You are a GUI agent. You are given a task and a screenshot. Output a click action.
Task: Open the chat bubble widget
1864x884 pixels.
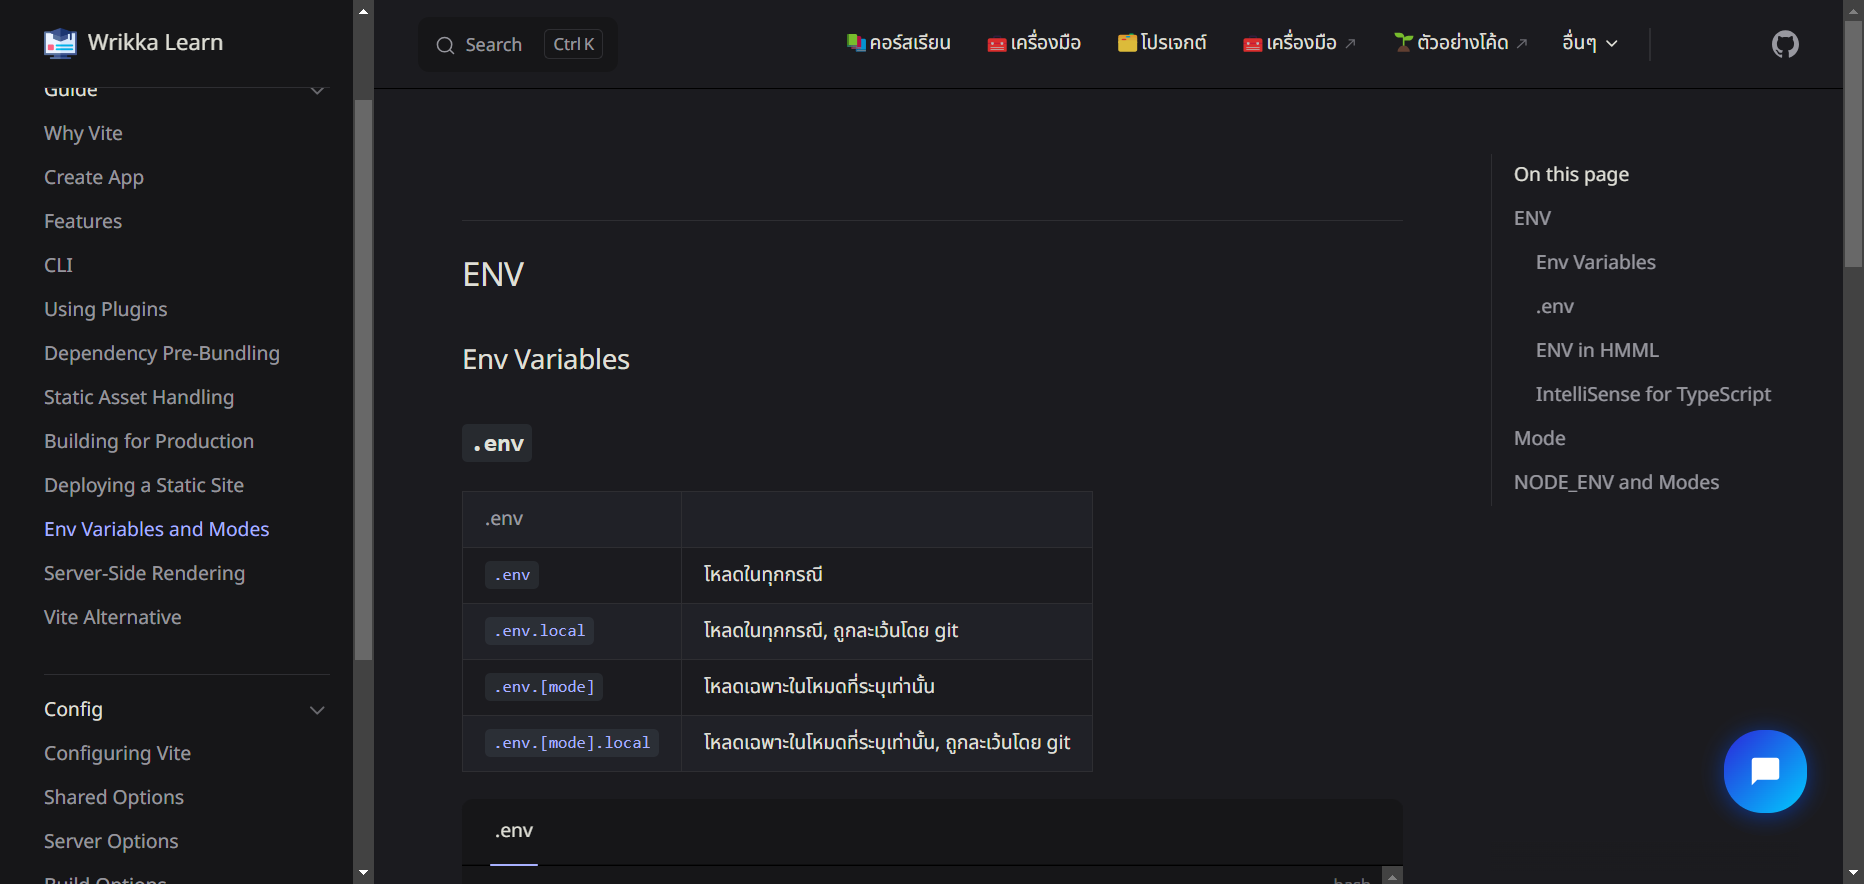coord(1765,771)
